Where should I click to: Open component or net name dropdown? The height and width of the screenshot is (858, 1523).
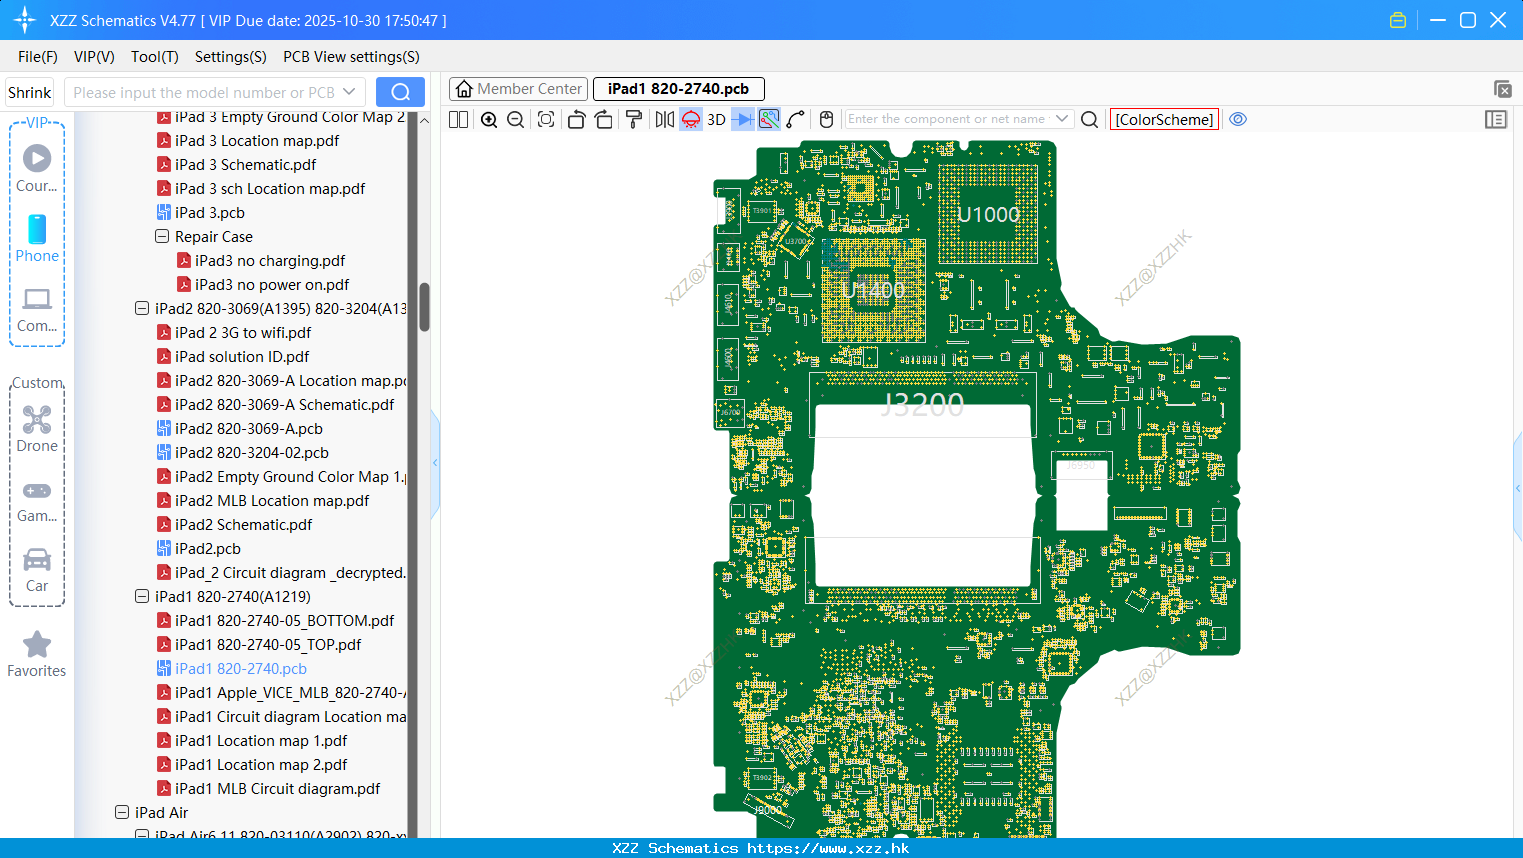(1062, 119)
